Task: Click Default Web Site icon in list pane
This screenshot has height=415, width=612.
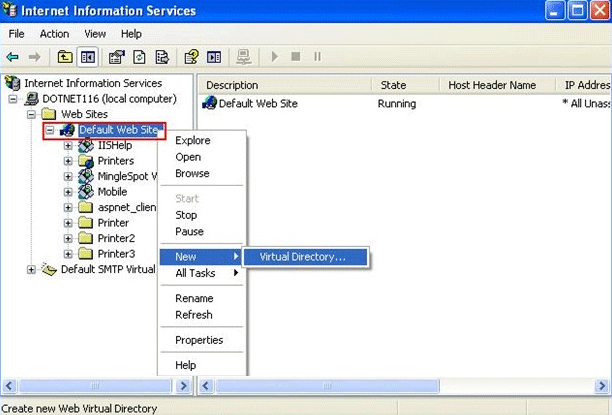Action: click(x=209, y=103)
